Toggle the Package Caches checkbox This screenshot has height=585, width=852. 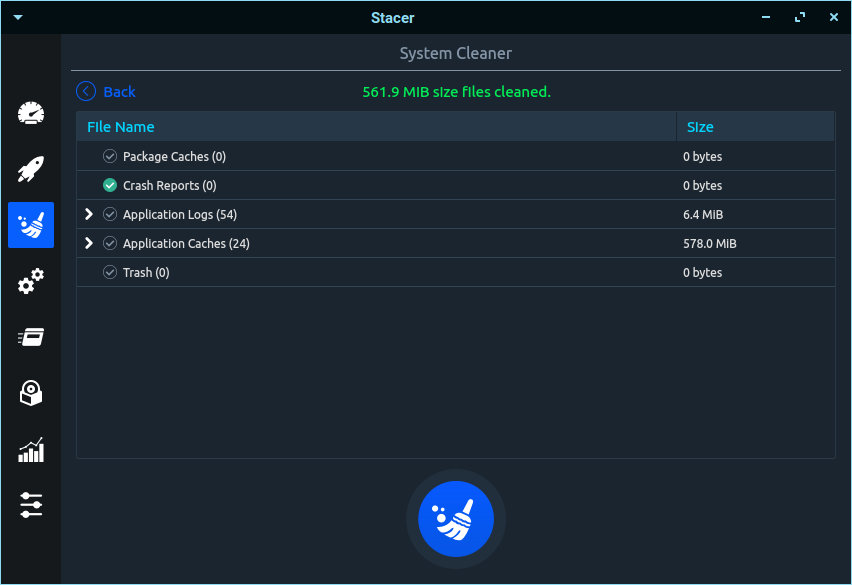110,156
